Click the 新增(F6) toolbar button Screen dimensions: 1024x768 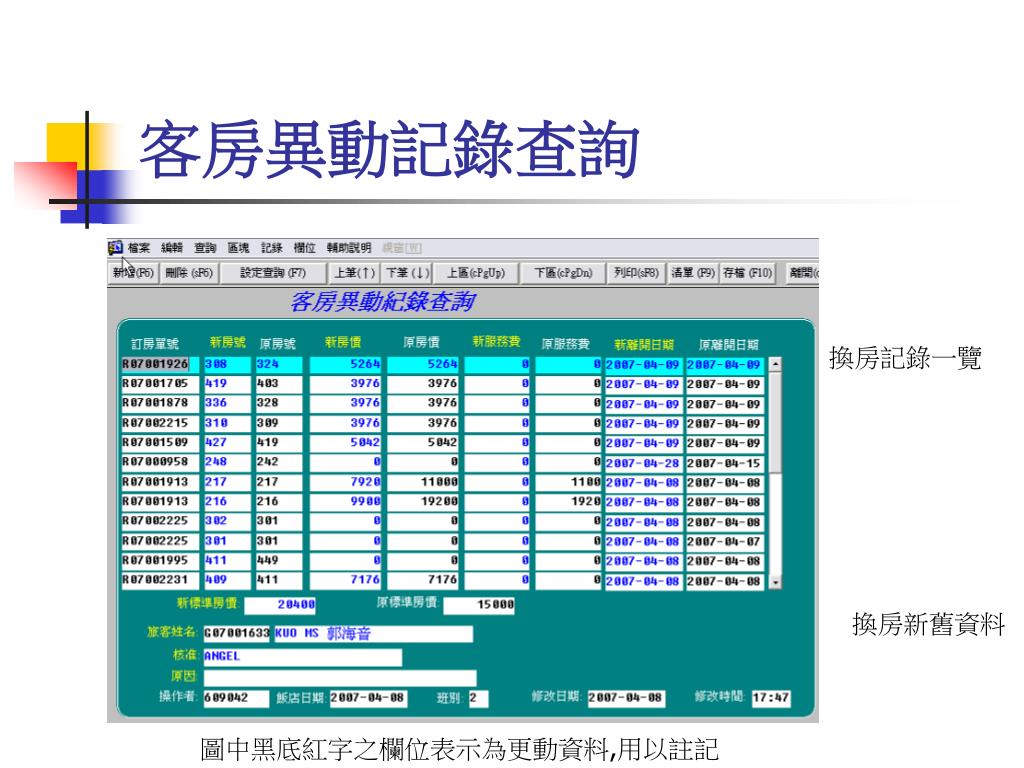133,273
